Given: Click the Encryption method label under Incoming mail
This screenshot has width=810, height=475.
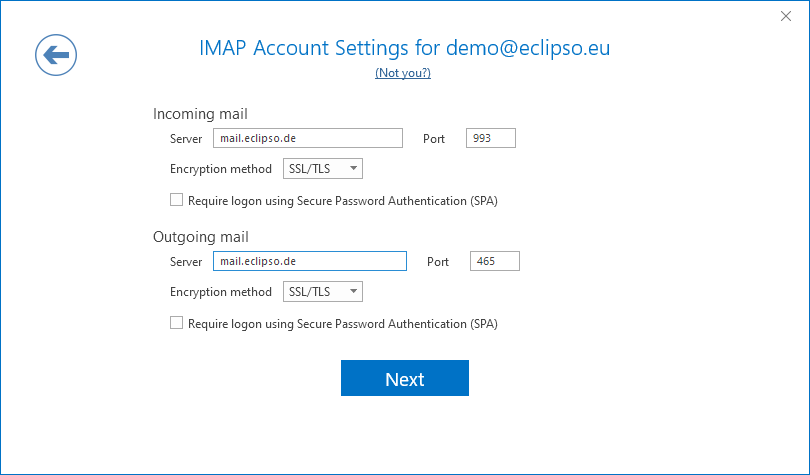Looking at the screenshot, I should click(x=220, y=169).
